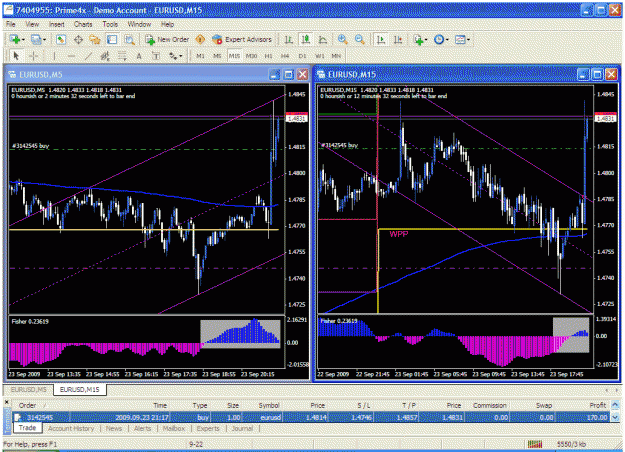Viewport: 625px width, 452px height.
Task: Switch timeframe to H1
Action: [x=268, y=56]
